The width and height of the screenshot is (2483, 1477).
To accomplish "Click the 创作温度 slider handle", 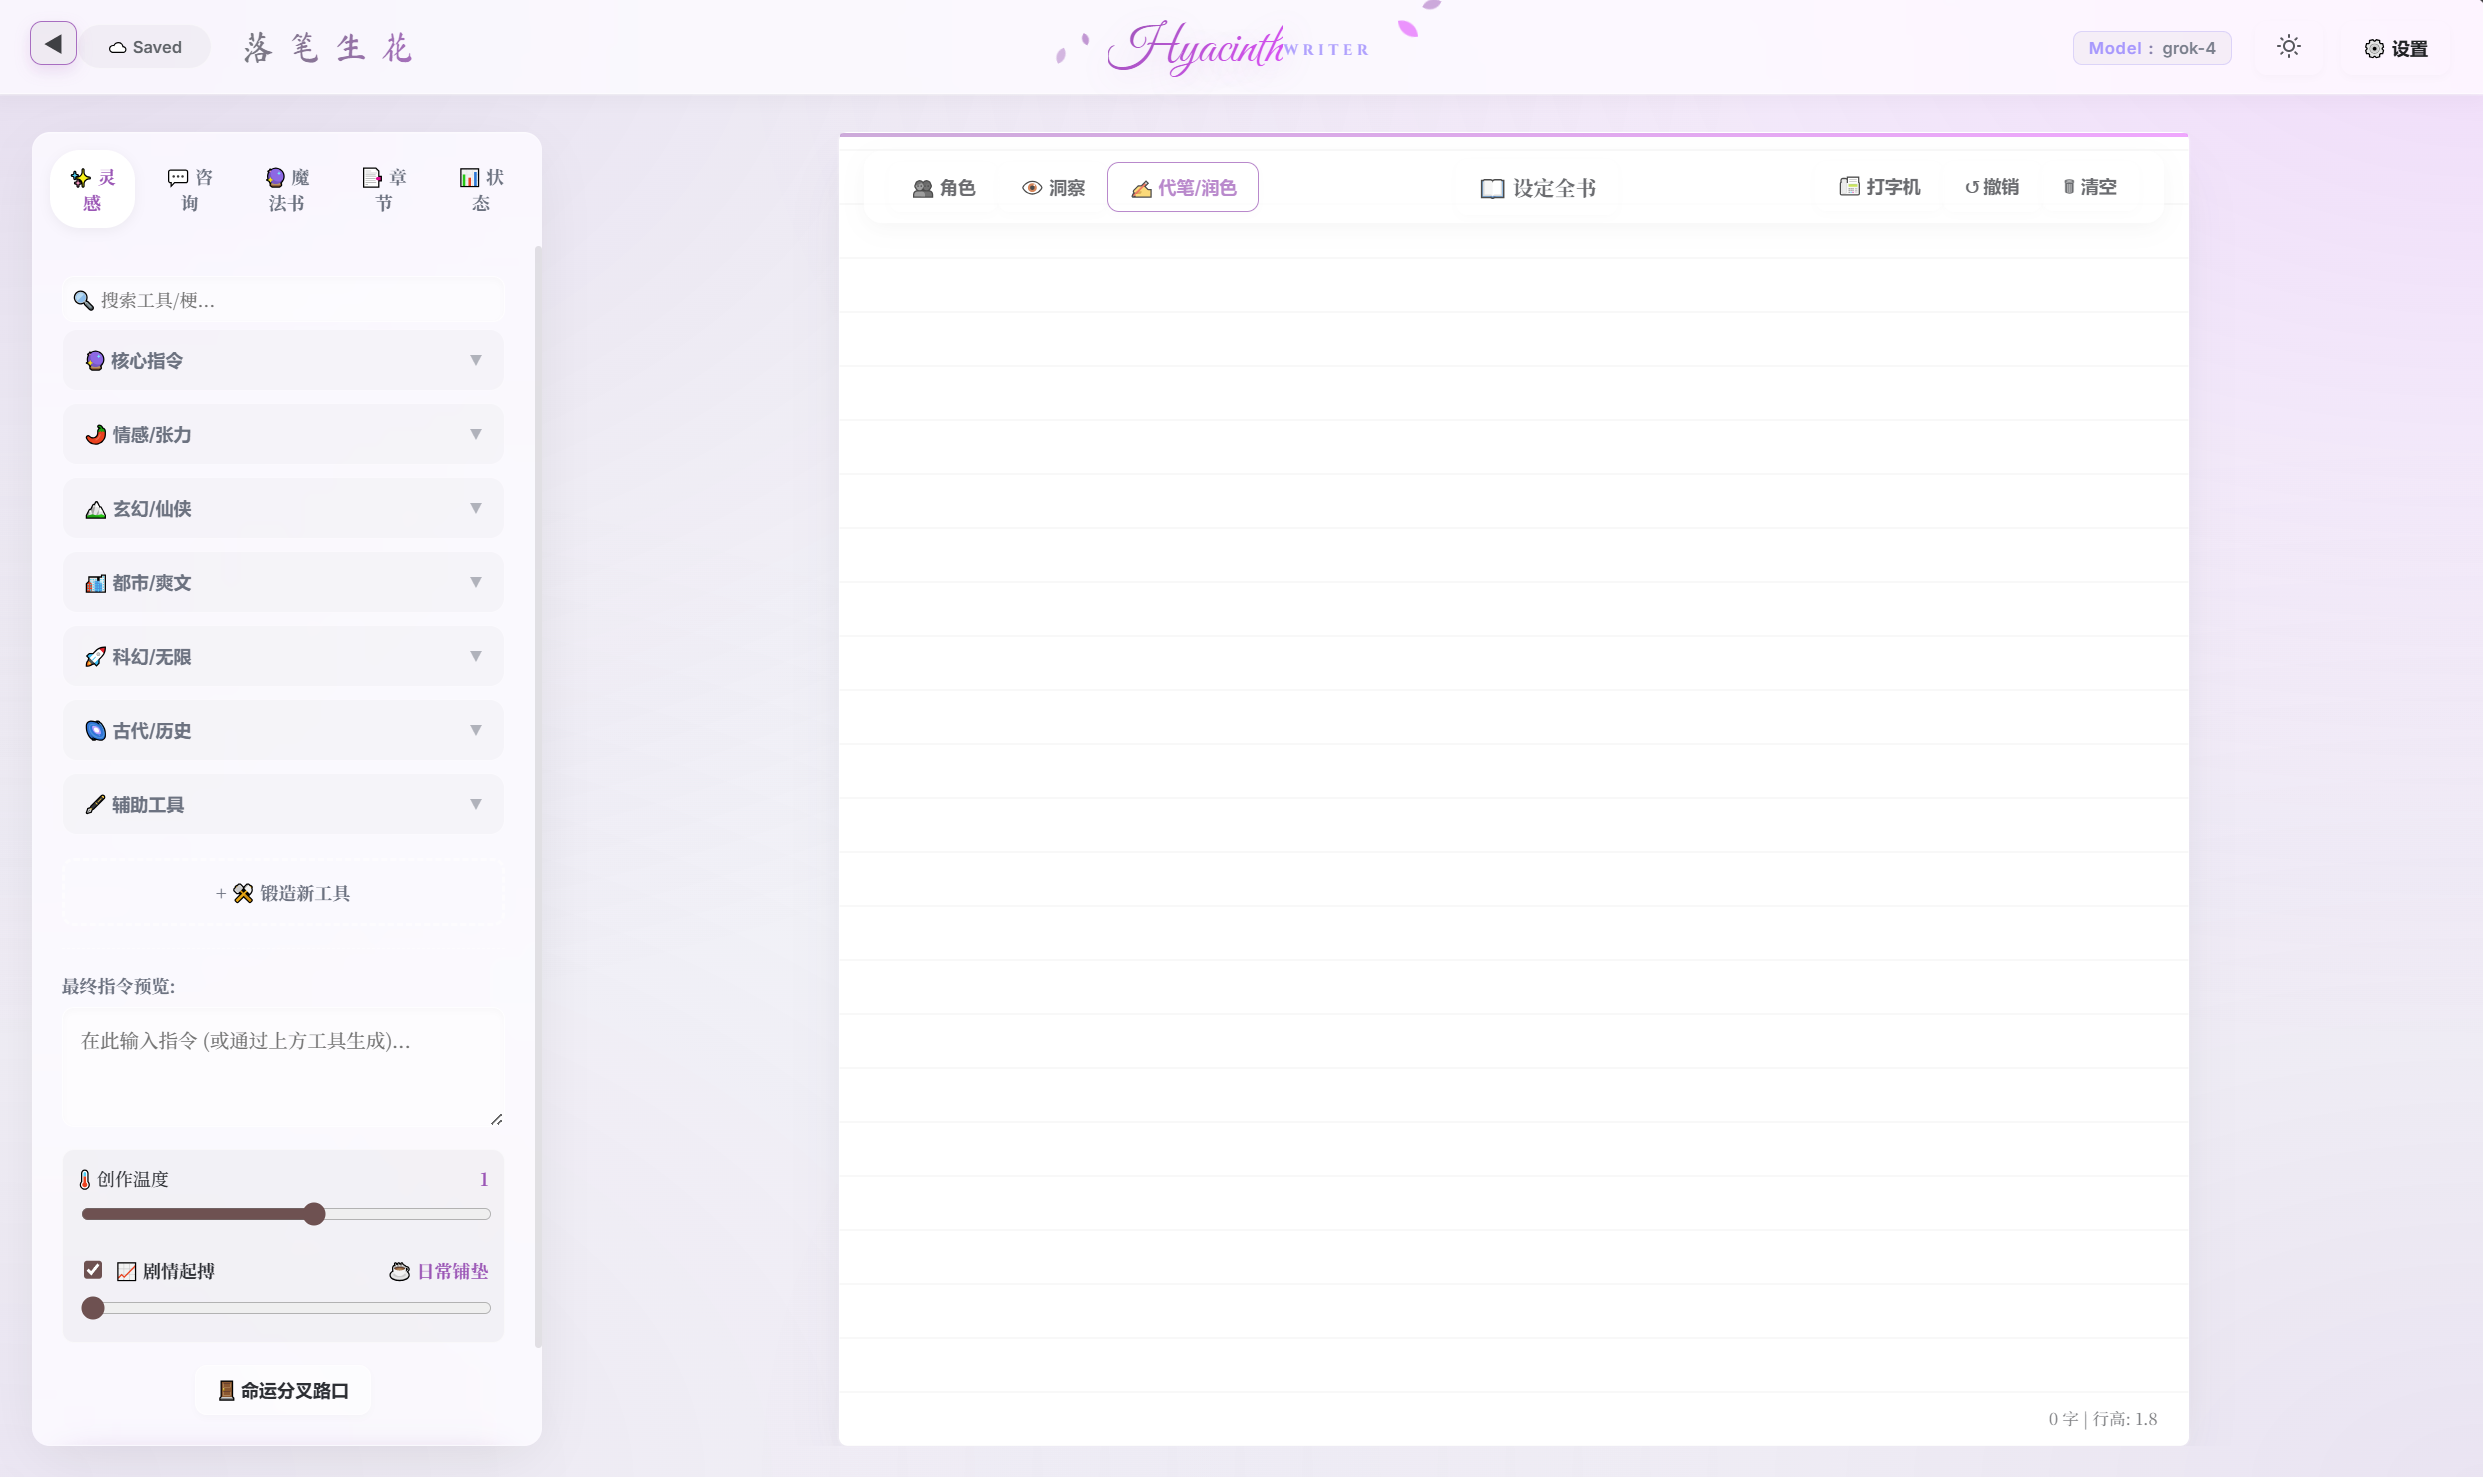I will pos(314,1214).
